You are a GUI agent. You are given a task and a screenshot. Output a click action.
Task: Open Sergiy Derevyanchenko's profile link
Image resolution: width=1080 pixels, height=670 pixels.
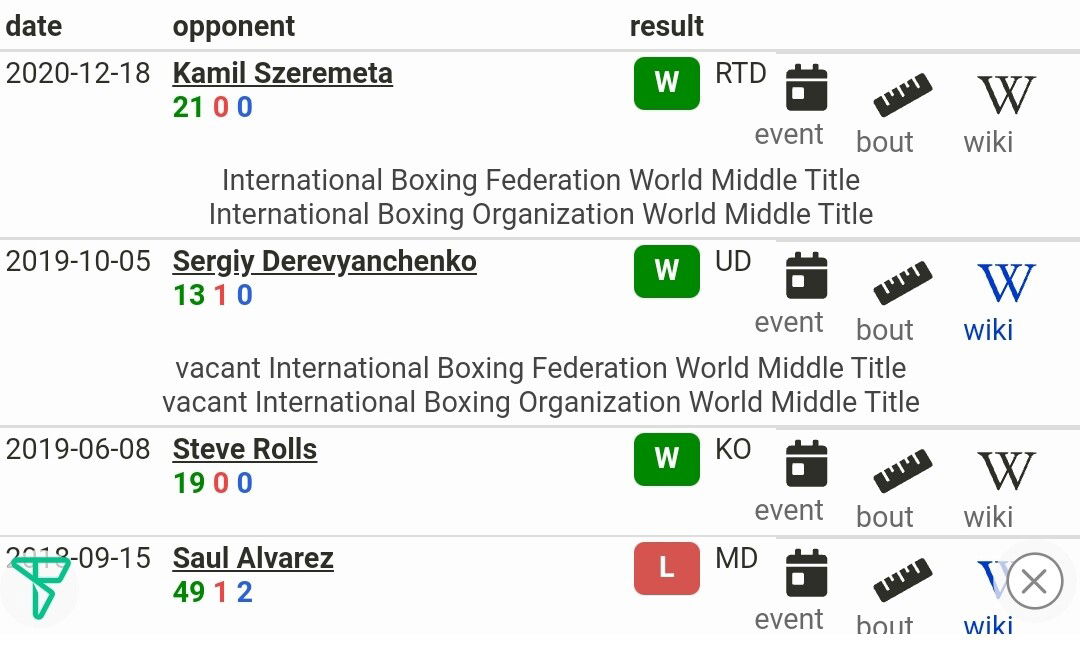[324, 261]
